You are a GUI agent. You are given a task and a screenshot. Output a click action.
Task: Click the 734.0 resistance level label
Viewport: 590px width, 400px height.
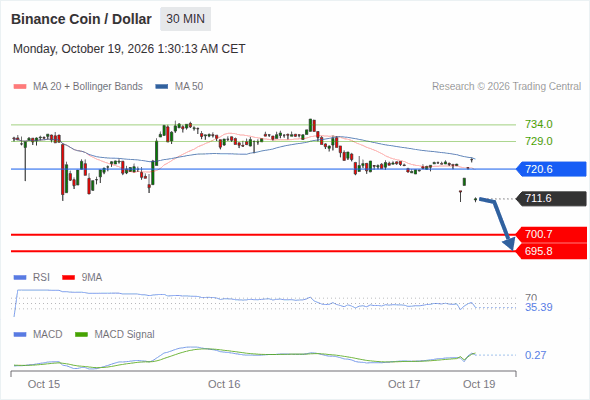click(539, 124)
